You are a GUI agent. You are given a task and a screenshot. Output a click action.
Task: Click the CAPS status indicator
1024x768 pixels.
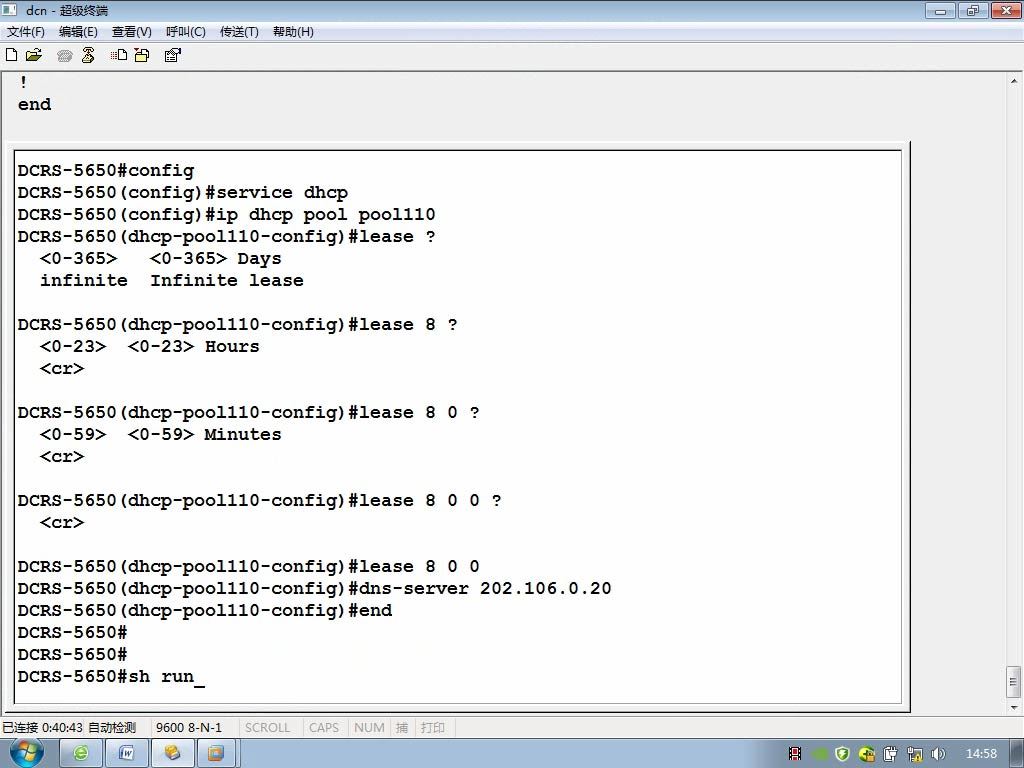pos(324,727)
